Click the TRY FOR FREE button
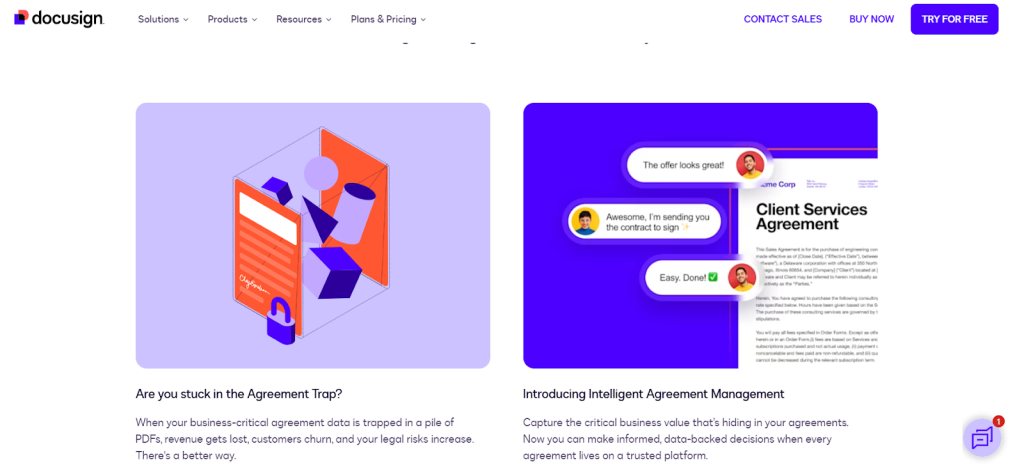The width and height of the screenshot is (1024, 474). click(954, 19)
